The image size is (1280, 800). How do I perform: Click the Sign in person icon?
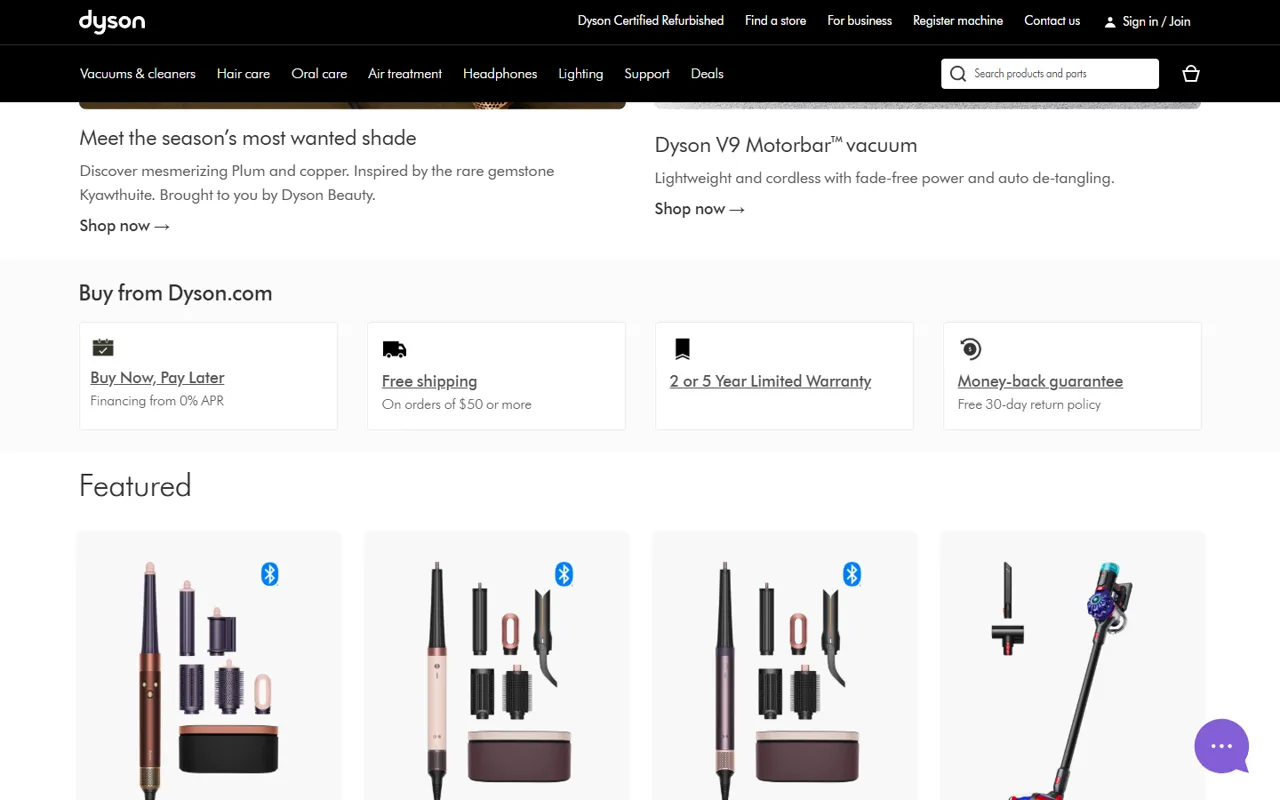coord(1109,22)
